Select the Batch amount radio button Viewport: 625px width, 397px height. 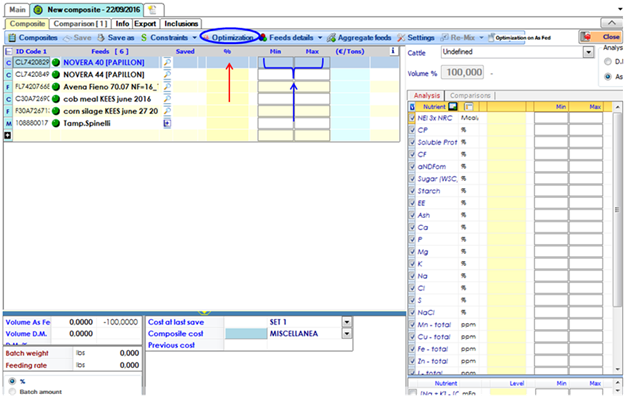pyautogui.click(x=12, y=392)
